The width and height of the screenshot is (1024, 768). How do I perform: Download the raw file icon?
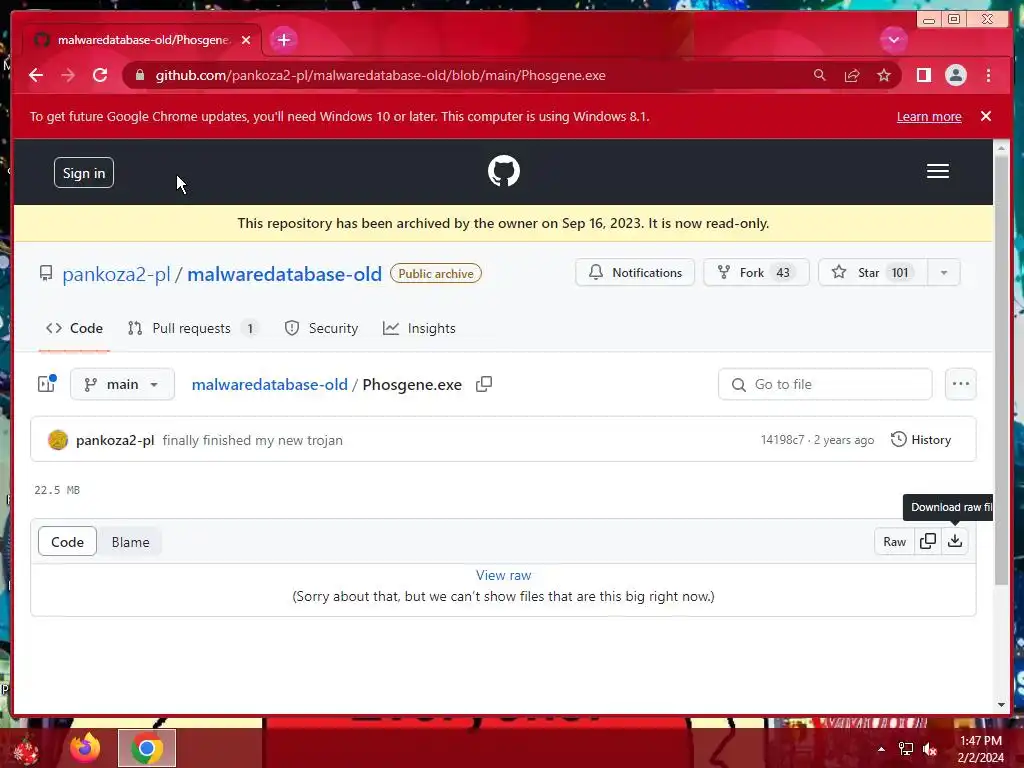coord(955,541)
